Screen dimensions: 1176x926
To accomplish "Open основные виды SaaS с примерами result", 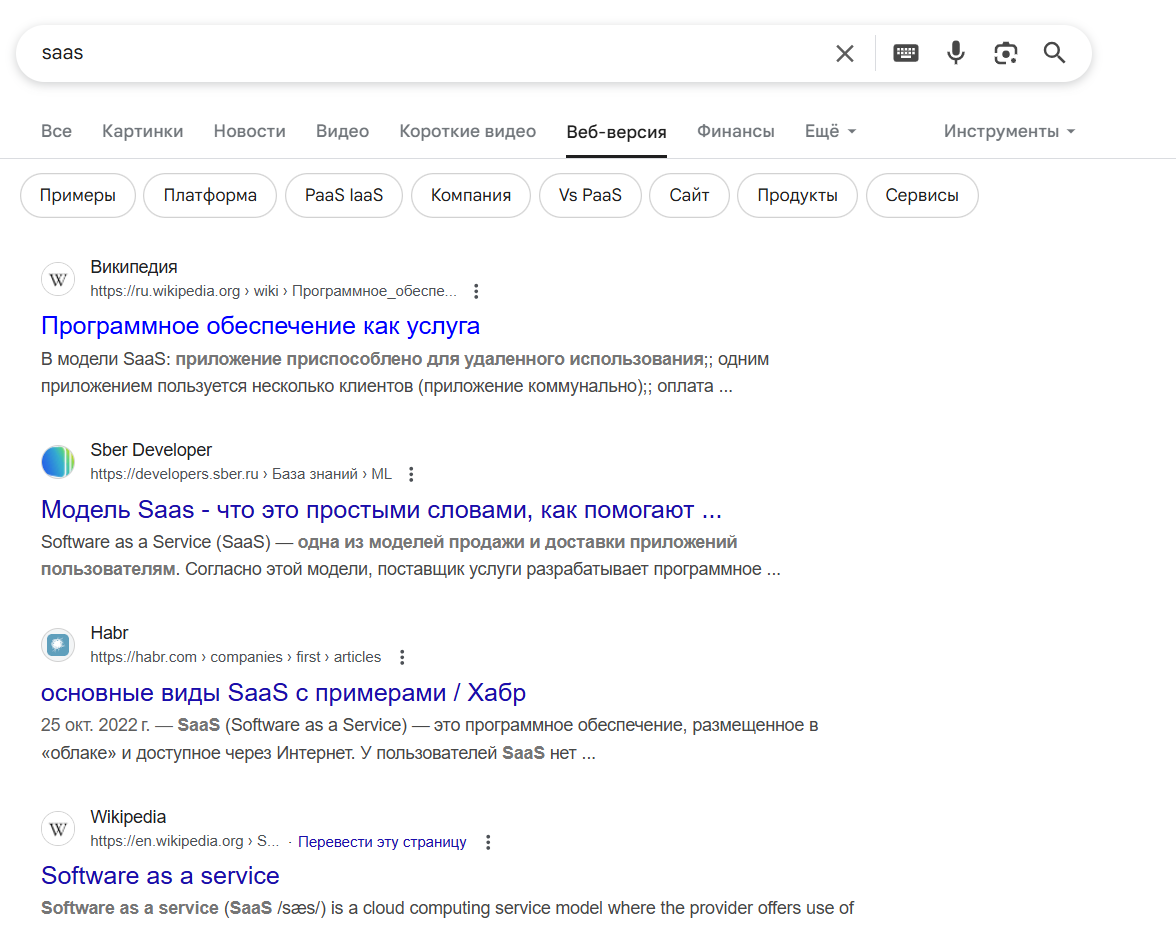I will coord(283,693).
